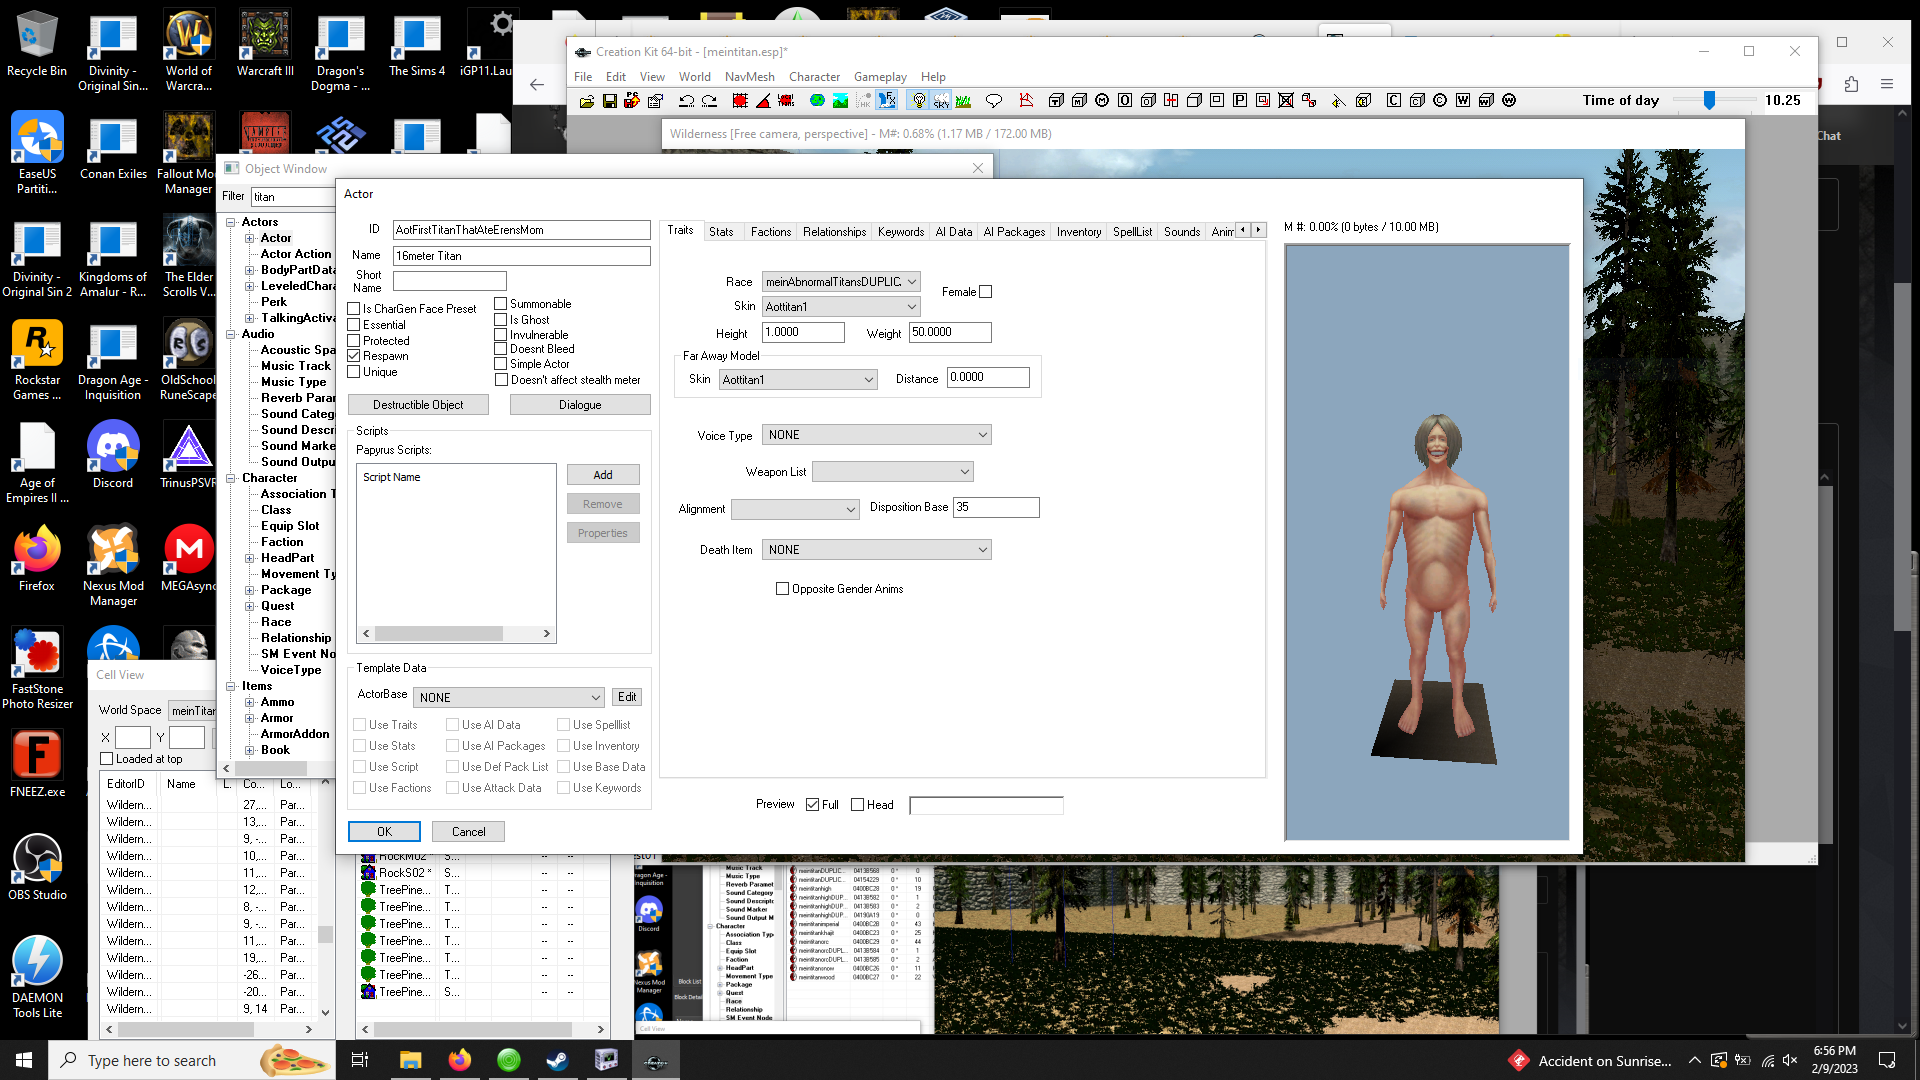1920x1080 pixels.
Task: Toggle the FX toolbar icon
Action: click(x=887, y=100)
